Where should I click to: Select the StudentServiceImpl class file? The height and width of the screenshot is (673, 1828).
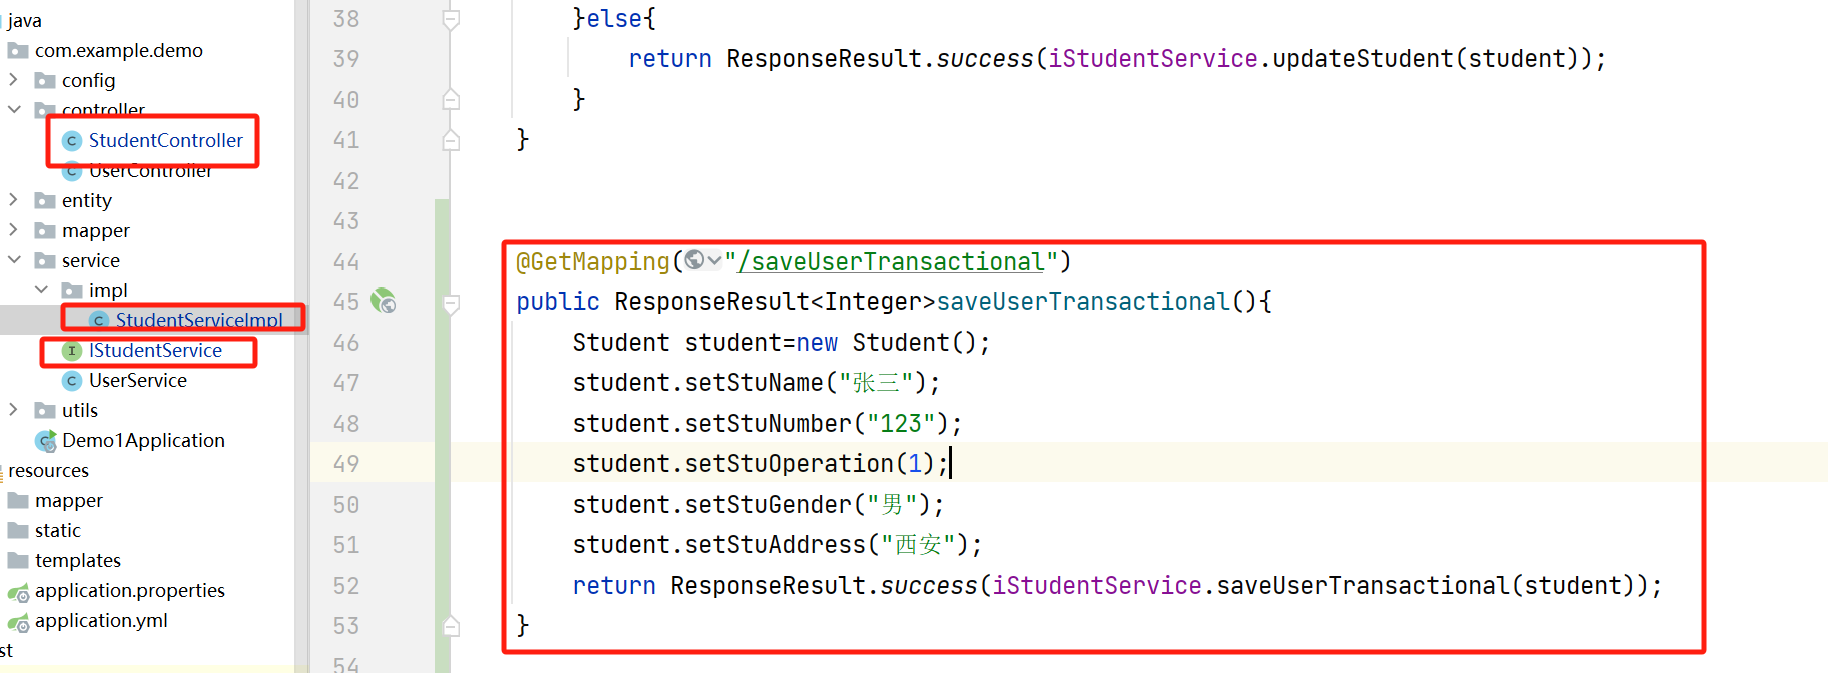[x=199, y=320]
